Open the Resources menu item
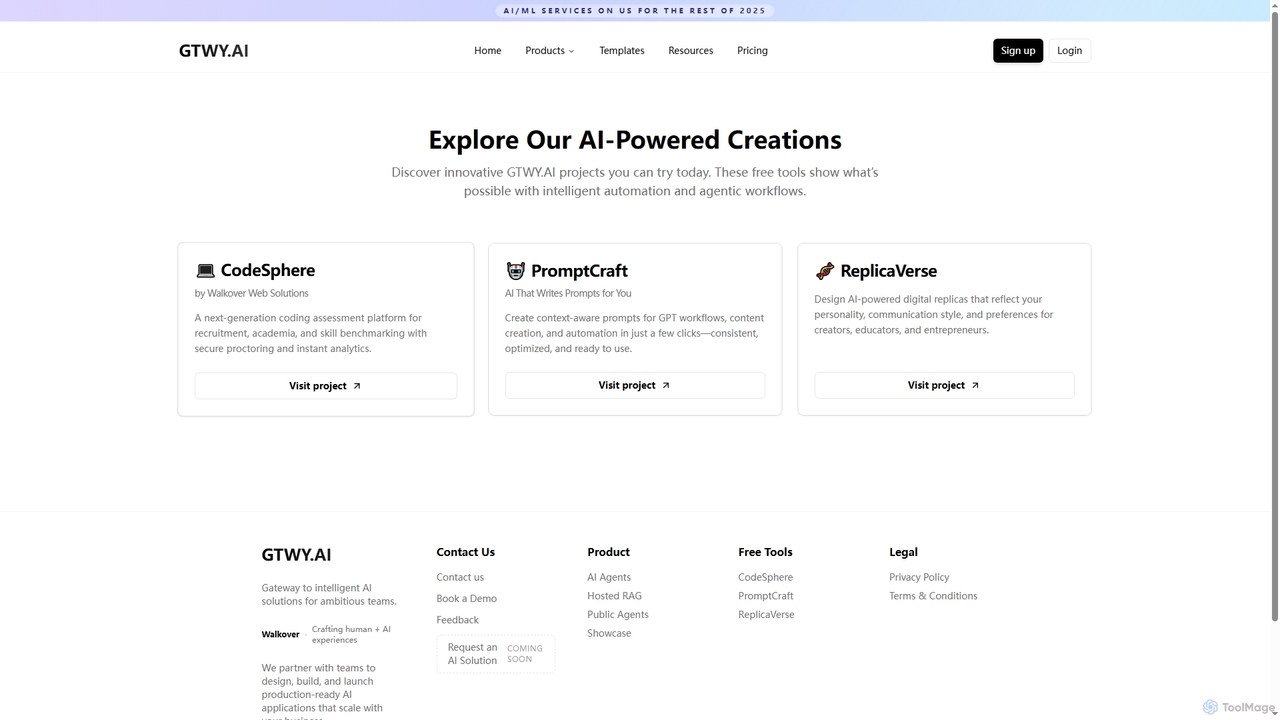The image size is (1280, 720). (x=691, y=51)
